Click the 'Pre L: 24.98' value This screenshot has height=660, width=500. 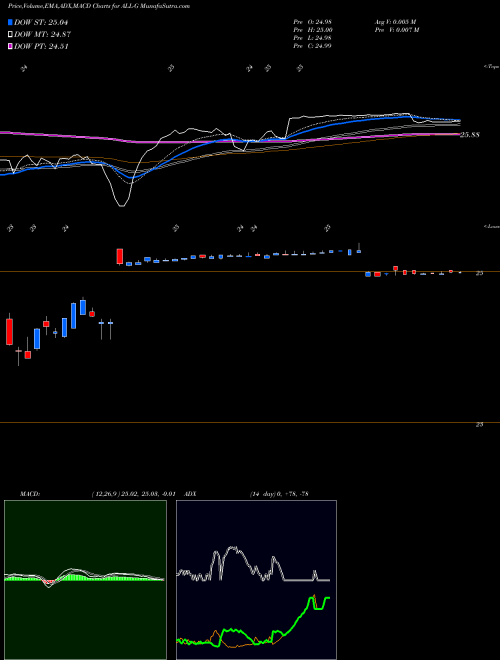(x=313, y=38)
